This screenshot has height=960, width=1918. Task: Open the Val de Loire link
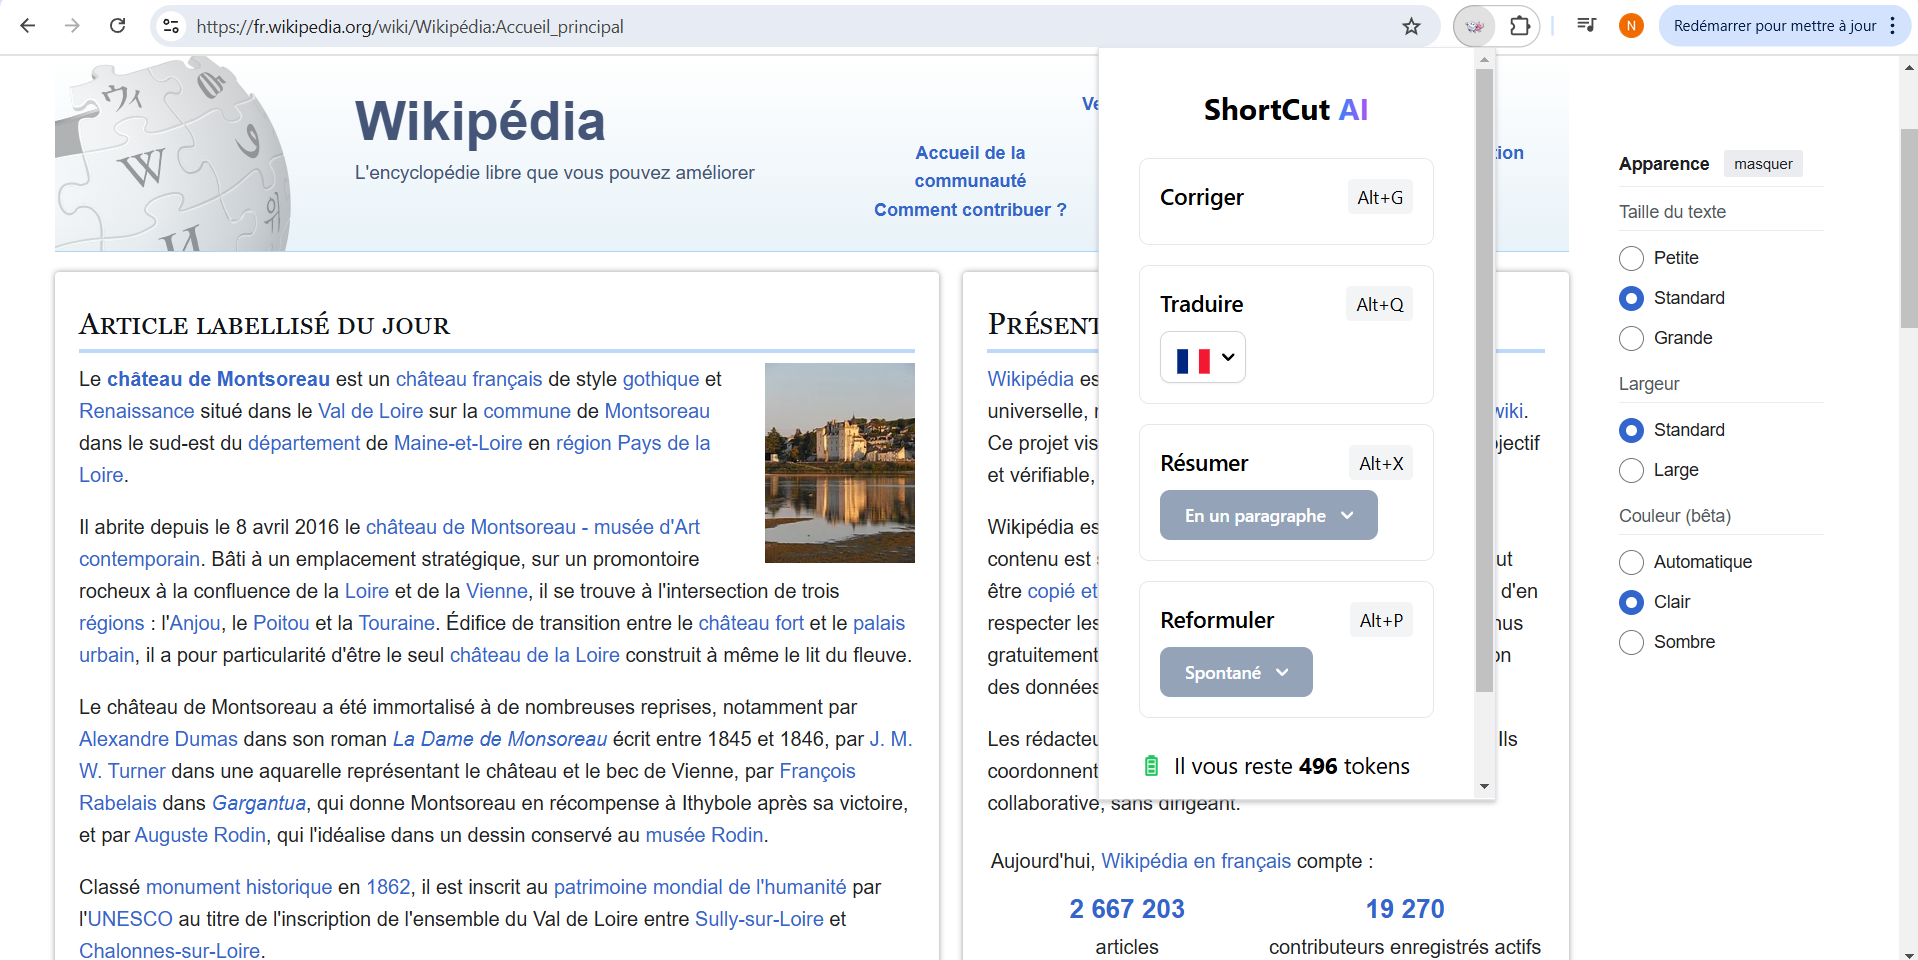point(370,411)
